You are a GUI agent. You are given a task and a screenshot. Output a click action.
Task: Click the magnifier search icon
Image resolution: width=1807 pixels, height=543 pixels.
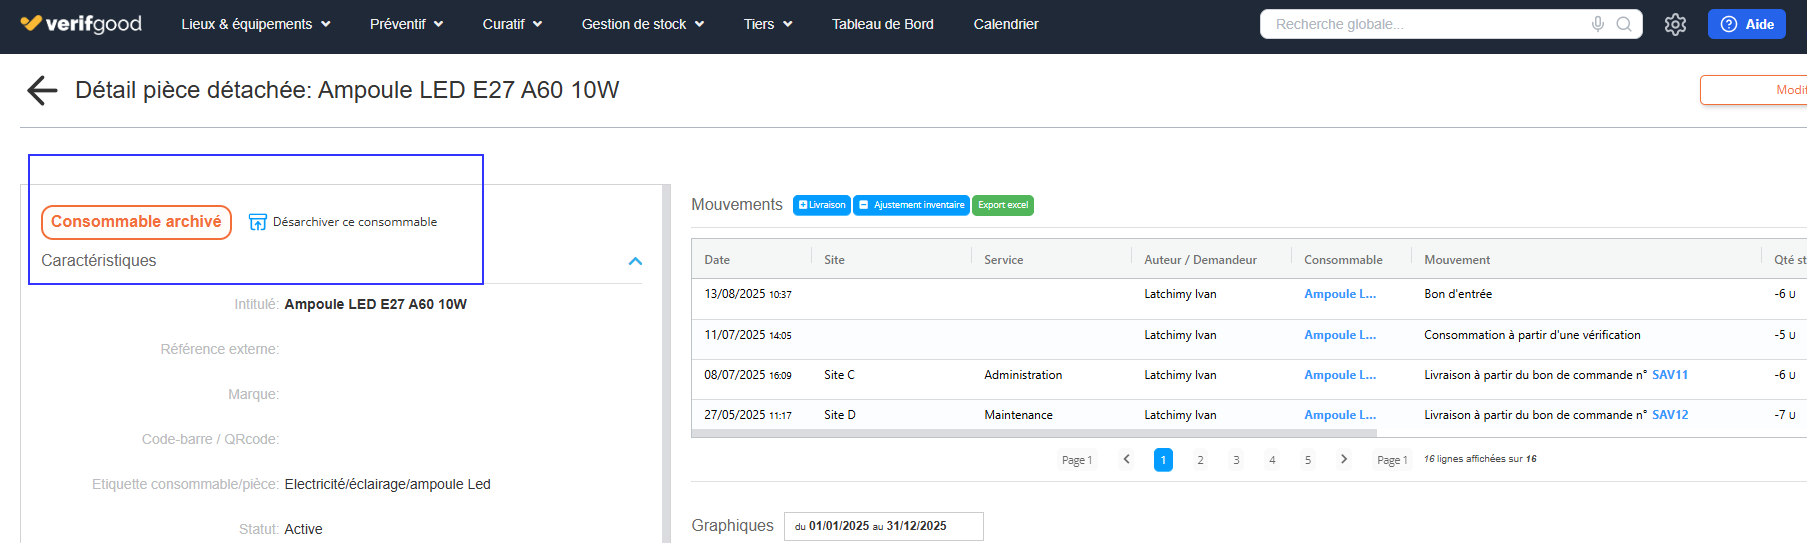tap(1624, 24)
